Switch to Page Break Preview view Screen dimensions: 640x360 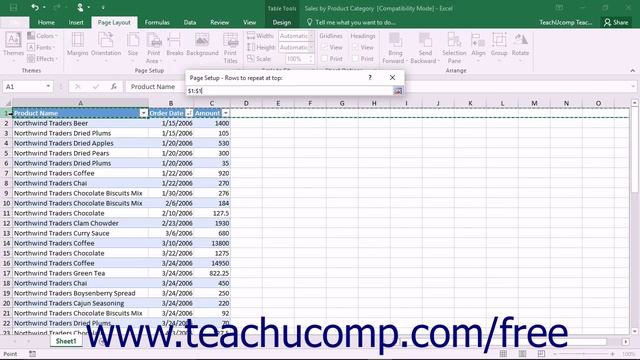(x=541, y=353)
